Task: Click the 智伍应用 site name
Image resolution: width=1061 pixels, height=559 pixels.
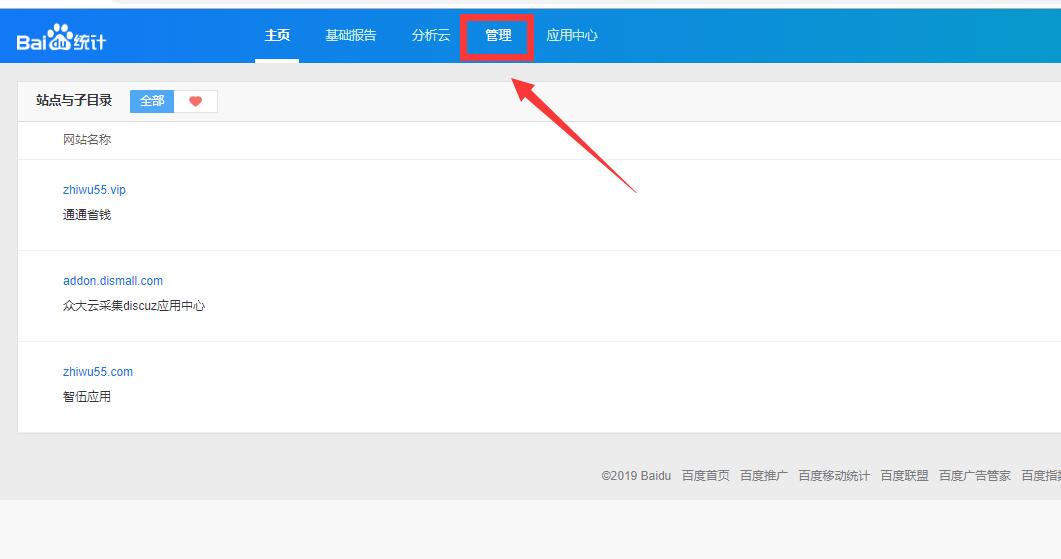Action: pyautogui.click(x=87, y=397)
